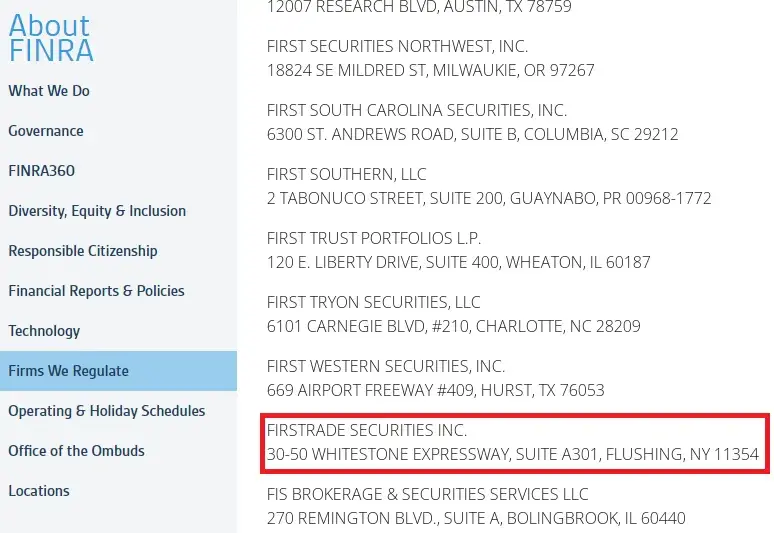This screenshot has width=774, height=533.
Task: Open Locations in the sidebar
Action: click(x=39, y=491)
